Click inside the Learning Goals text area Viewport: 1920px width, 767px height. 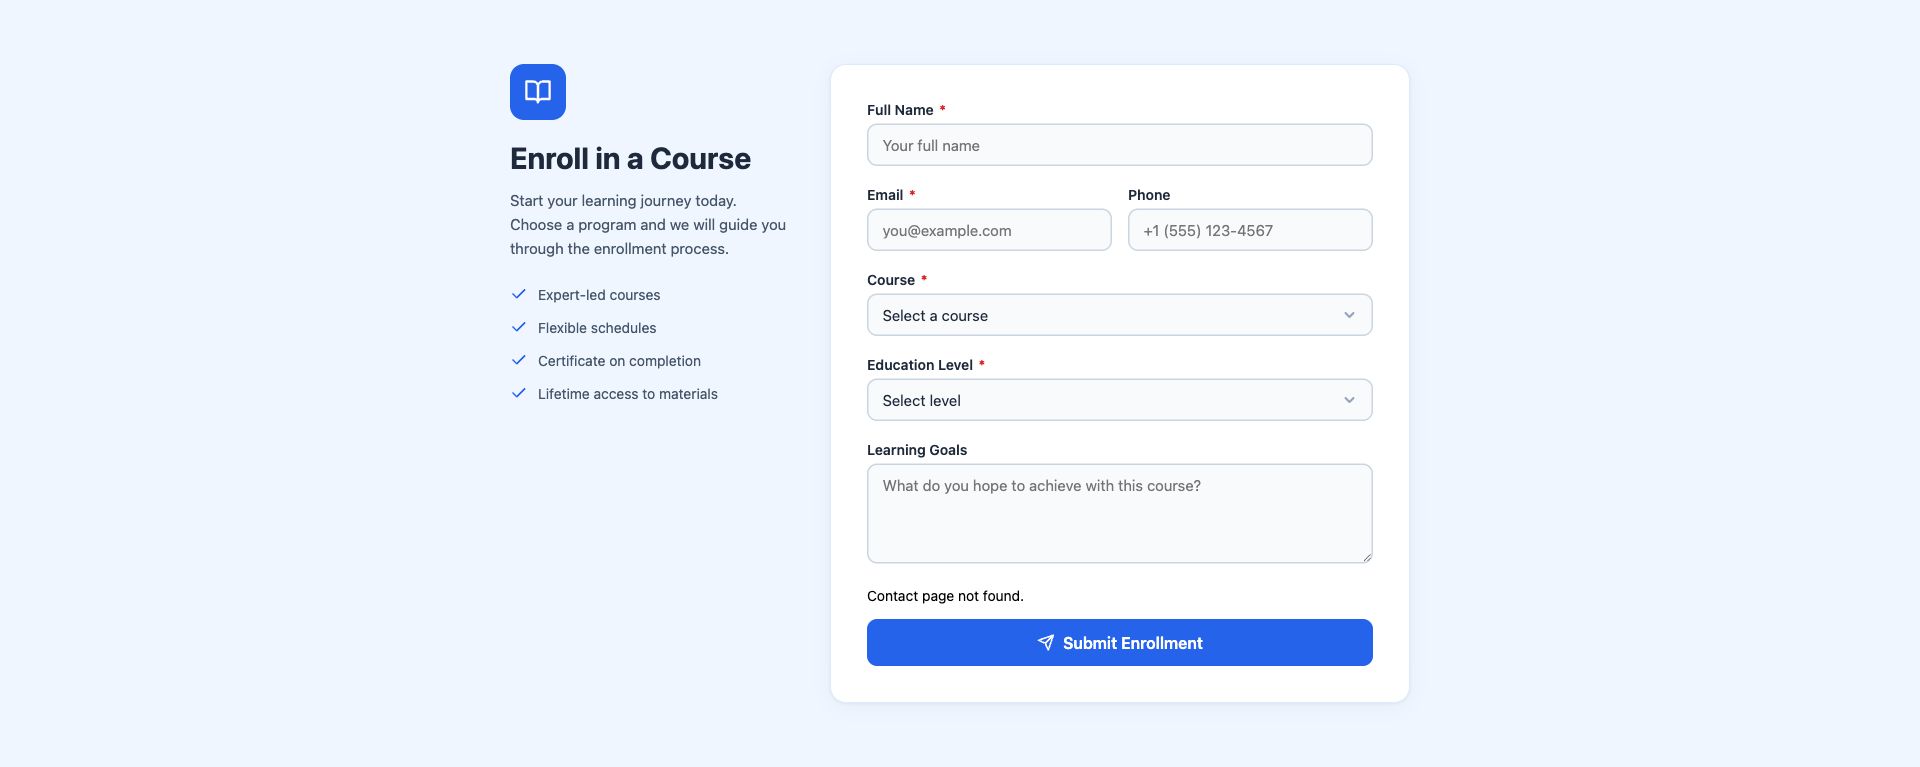pos(1119,513)
